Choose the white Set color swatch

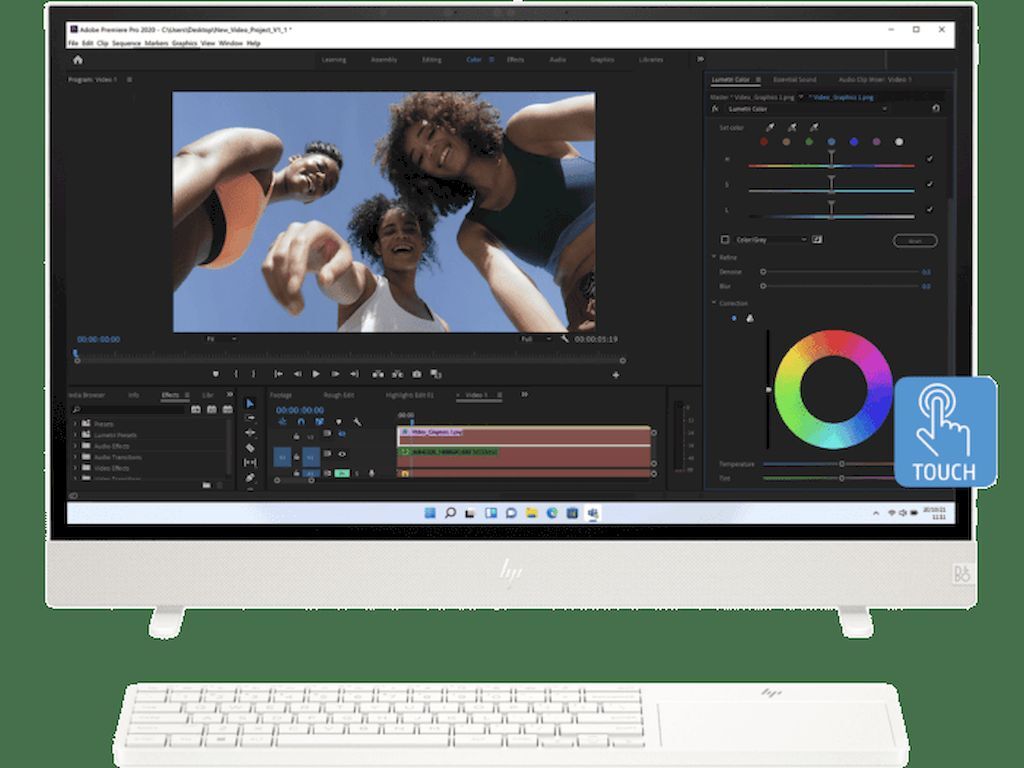point(899,142)
